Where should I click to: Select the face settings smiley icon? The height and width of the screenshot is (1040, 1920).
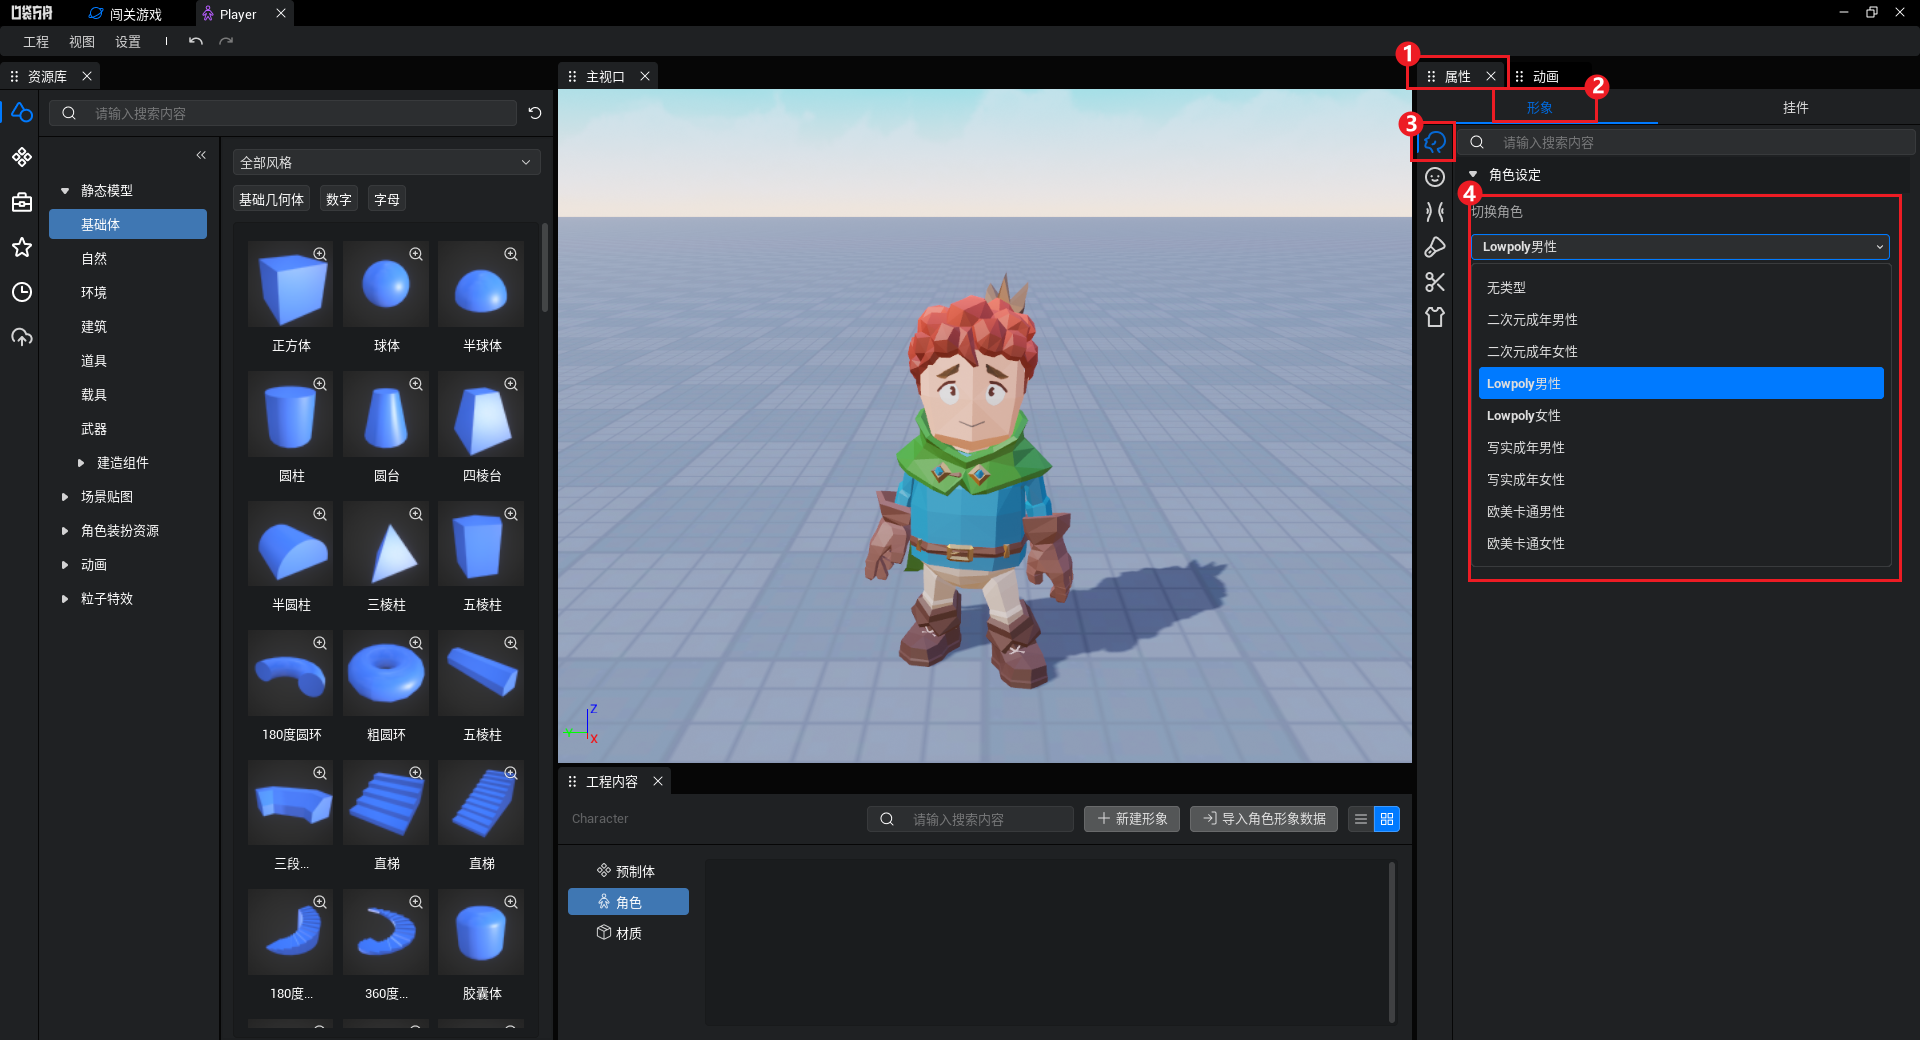[1435, 177]
